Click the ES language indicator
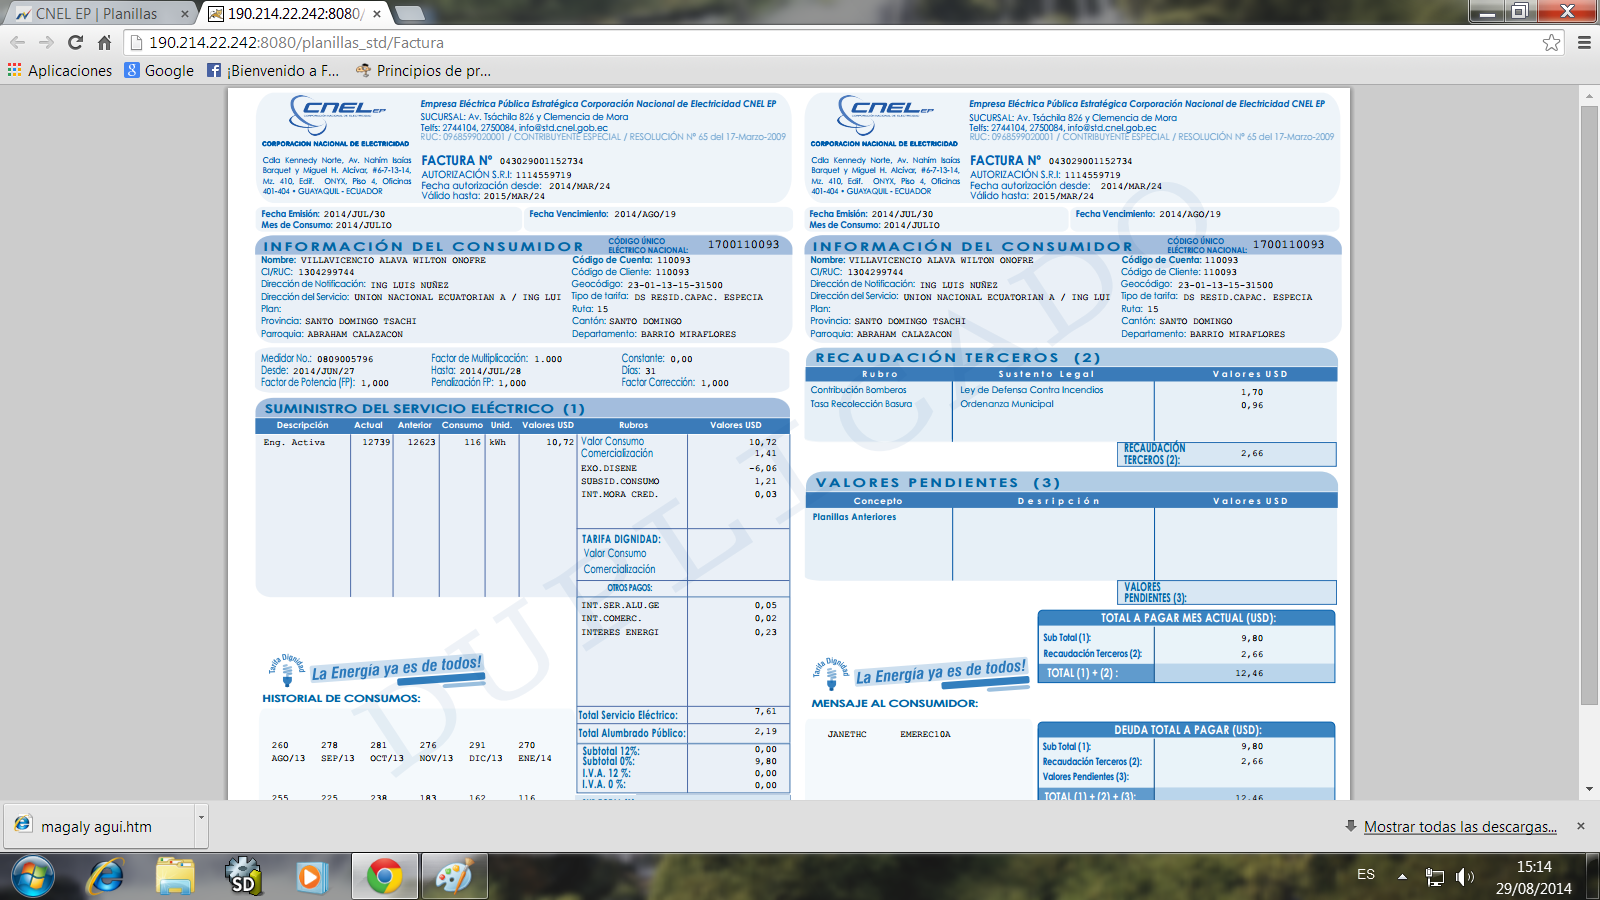The width and height of the screenshot is (1600, 900). point(1366,874)
